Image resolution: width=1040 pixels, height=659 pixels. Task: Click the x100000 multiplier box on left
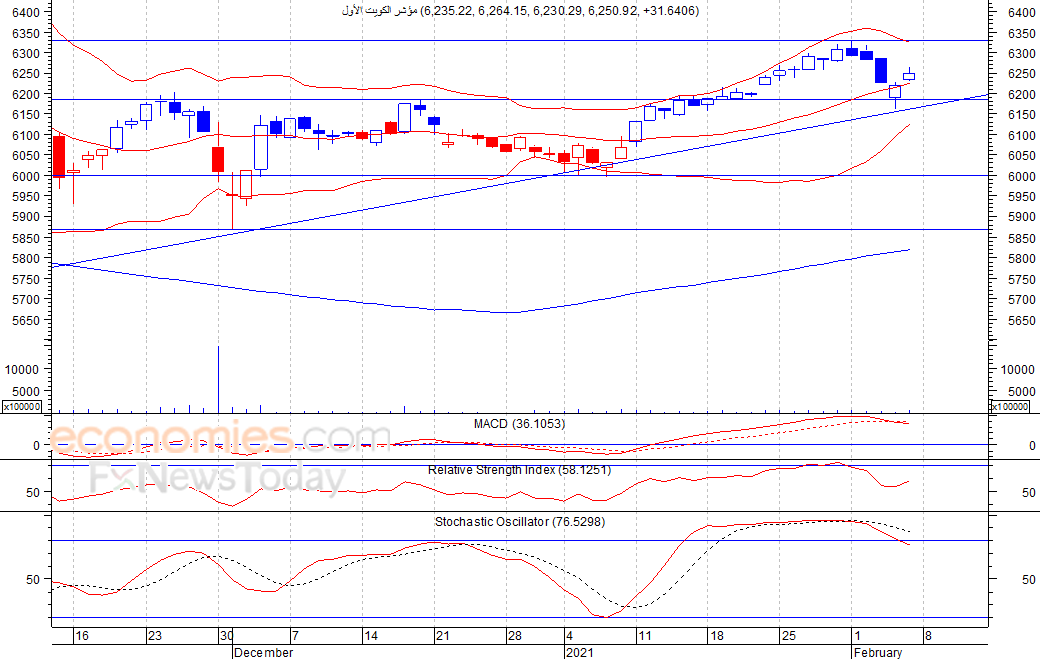point(22,406)
